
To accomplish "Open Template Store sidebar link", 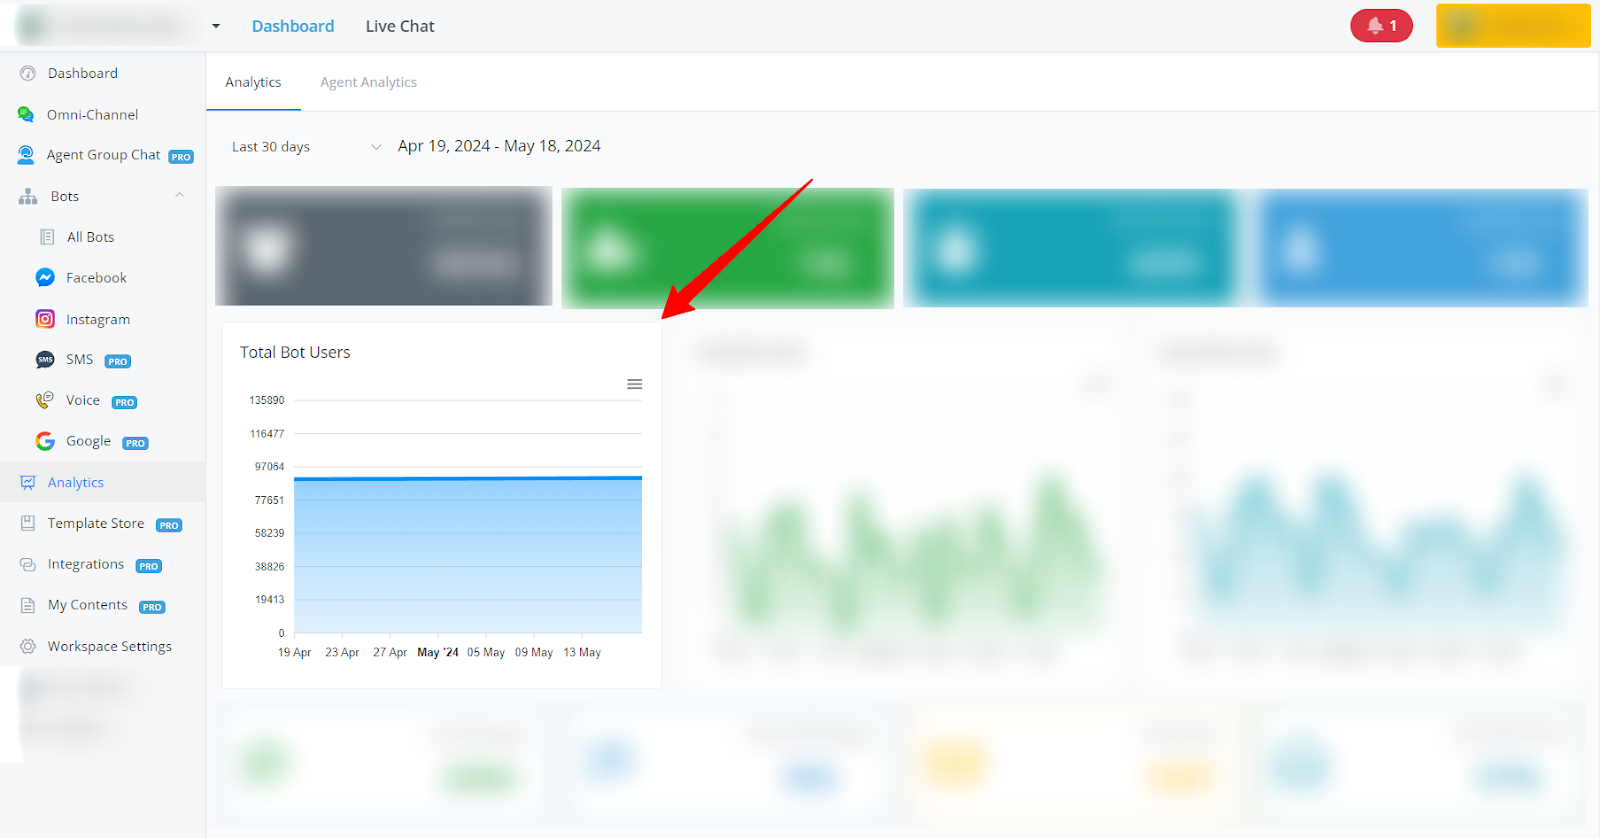I will pos(96,523).
